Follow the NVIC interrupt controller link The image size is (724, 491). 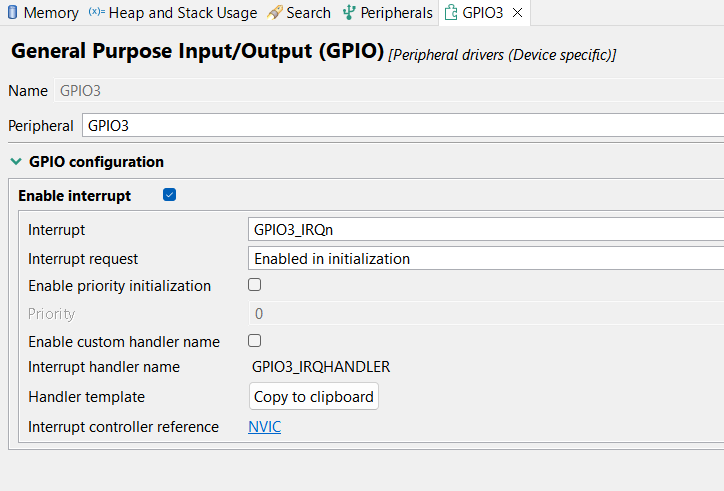point(264,427)
